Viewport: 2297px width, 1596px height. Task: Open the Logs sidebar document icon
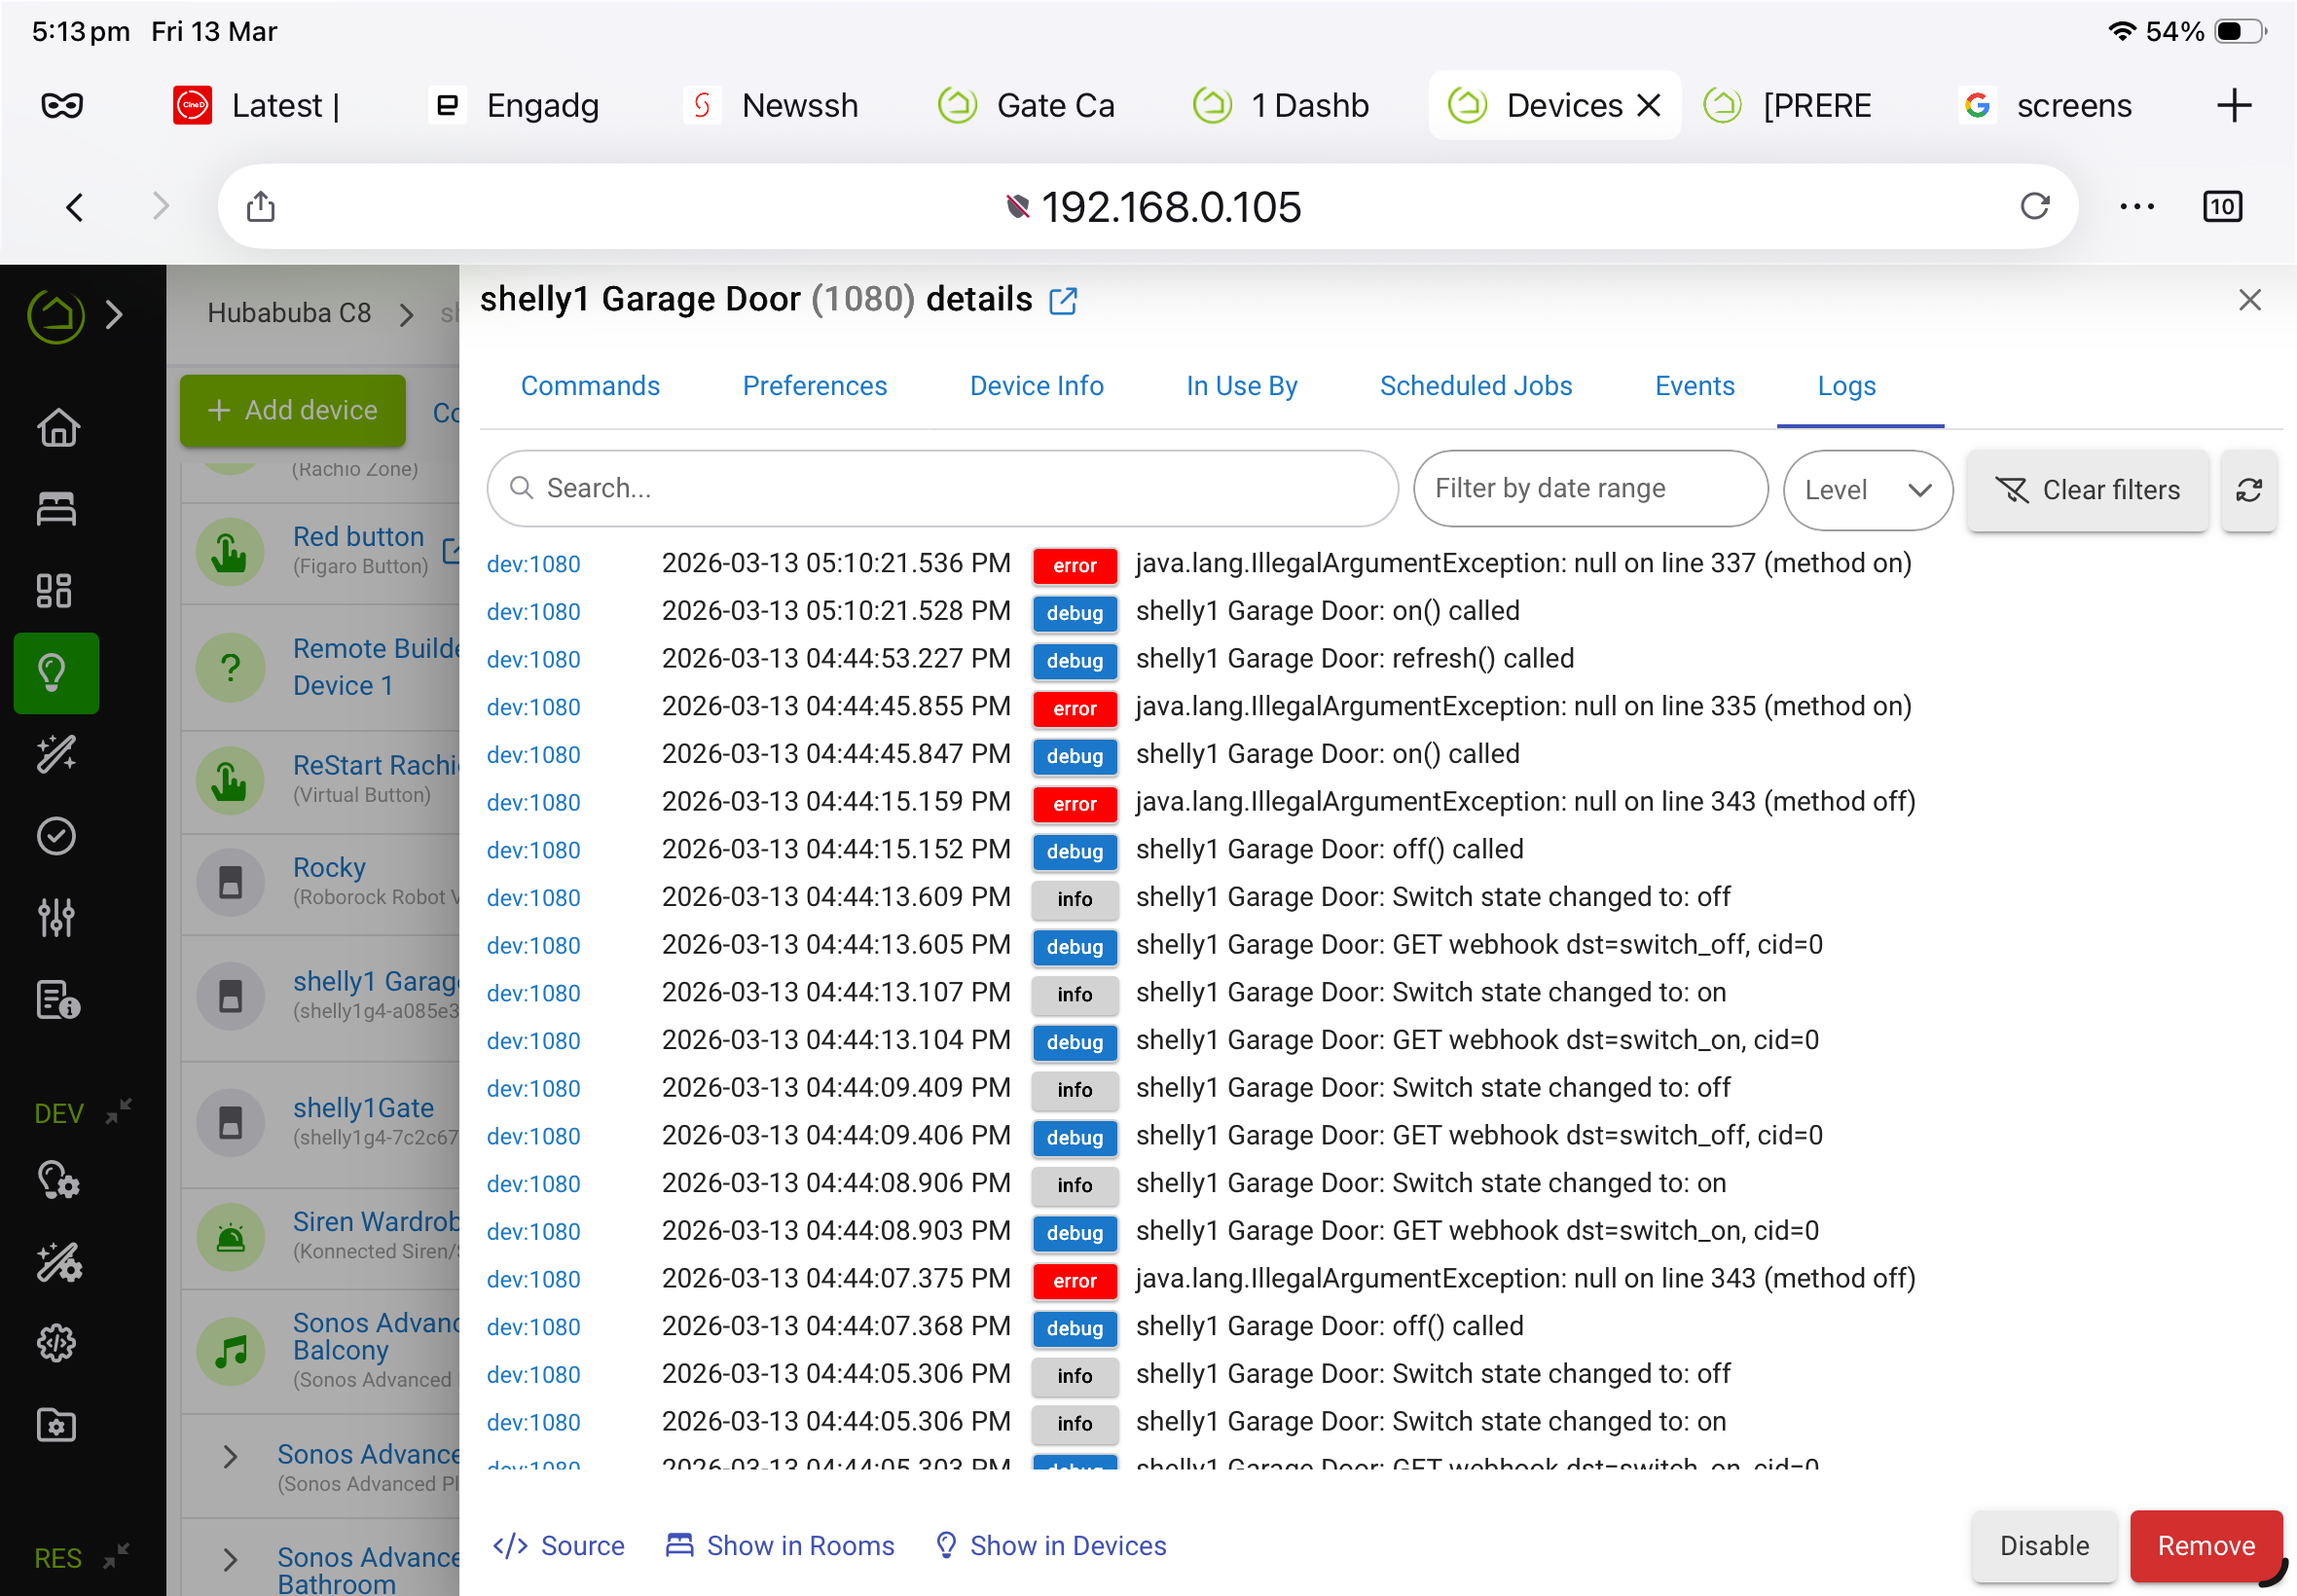coord(56,999)
